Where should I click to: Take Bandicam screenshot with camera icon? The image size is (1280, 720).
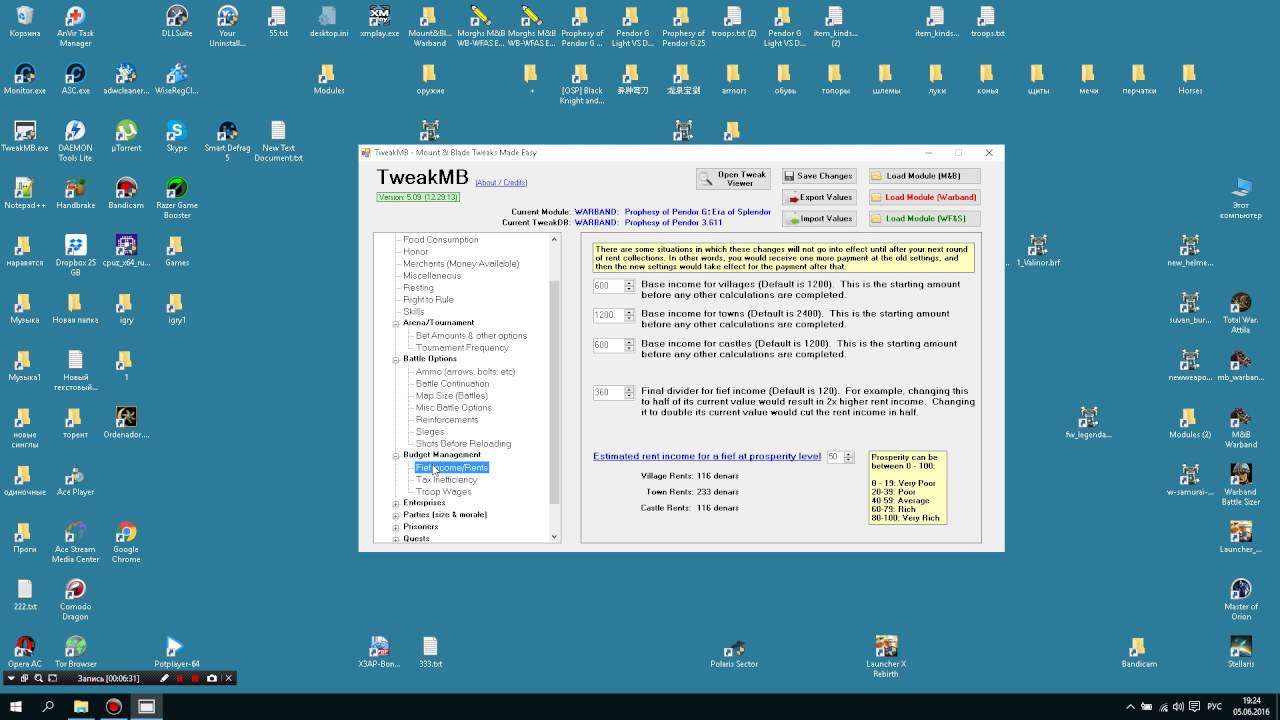(x=211, y=678)
